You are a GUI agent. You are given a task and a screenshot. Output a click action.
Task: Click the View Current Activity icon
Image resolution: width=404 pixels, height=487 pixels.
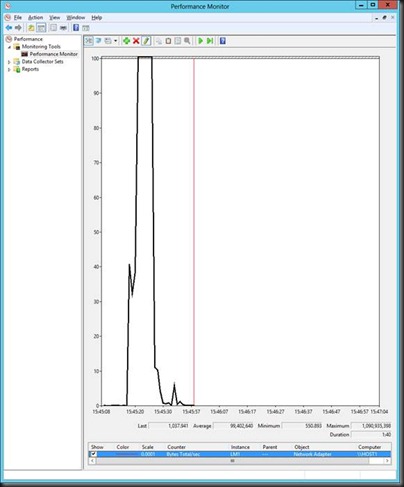coord(89,41)
